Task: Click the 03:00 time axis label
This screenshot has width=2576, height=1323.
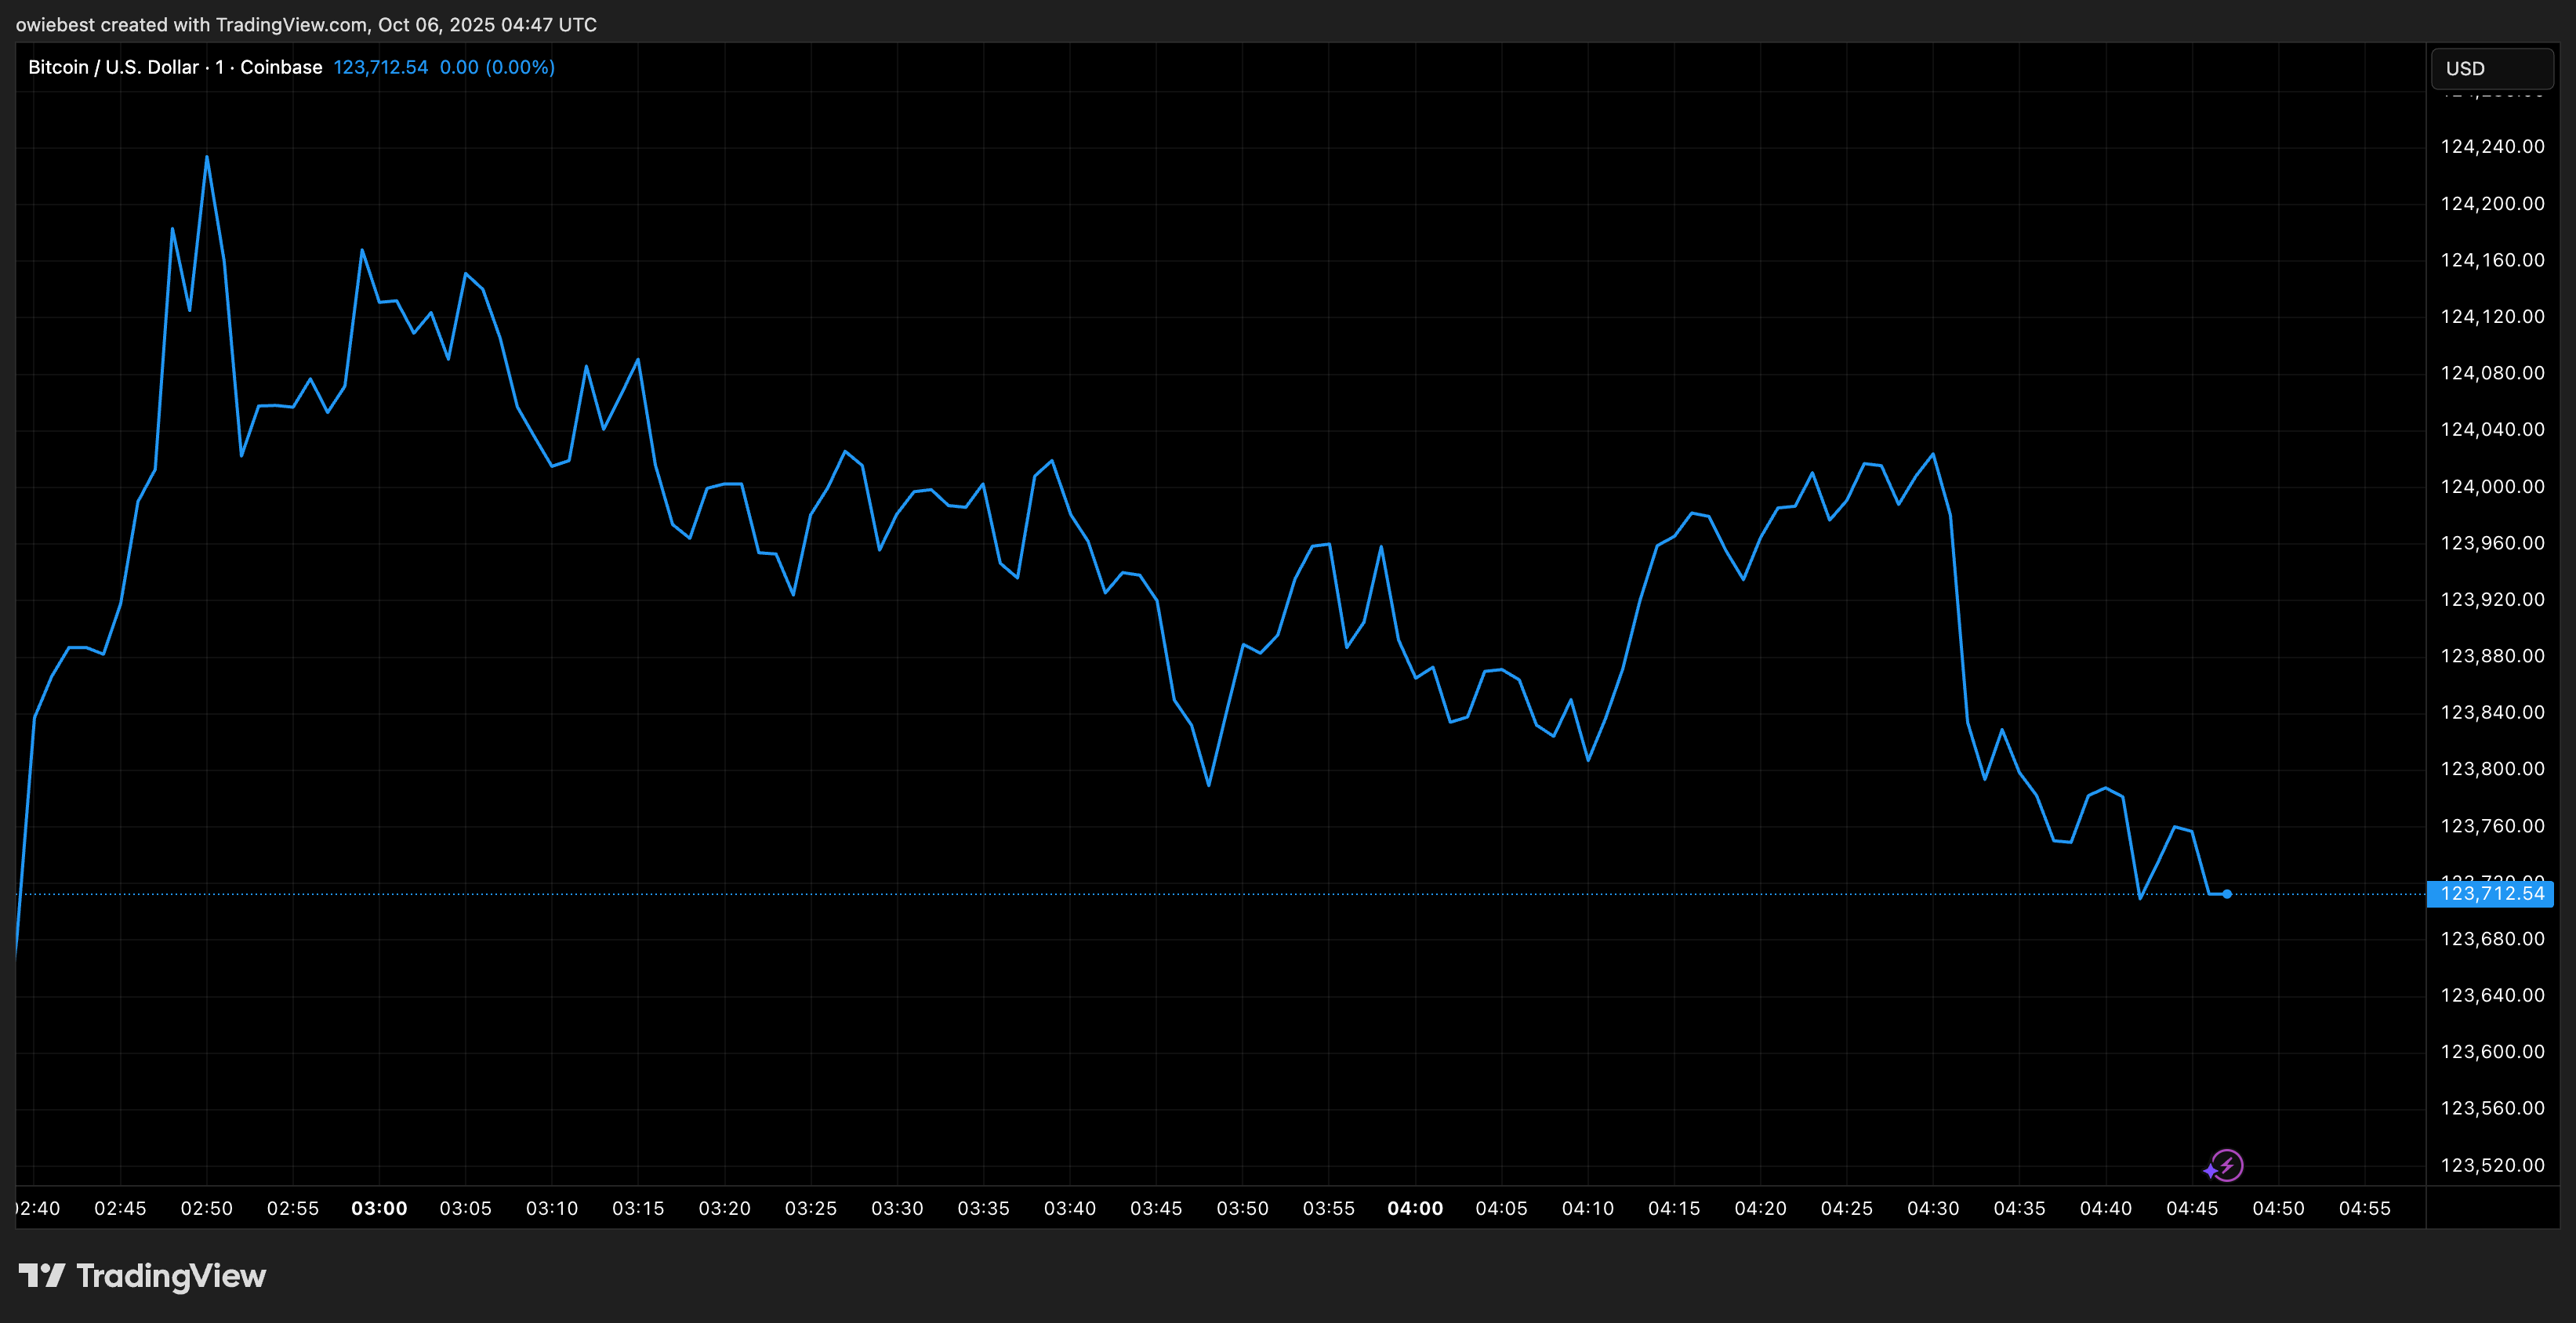Action: pyautogui.click(x=379, y=1208)
